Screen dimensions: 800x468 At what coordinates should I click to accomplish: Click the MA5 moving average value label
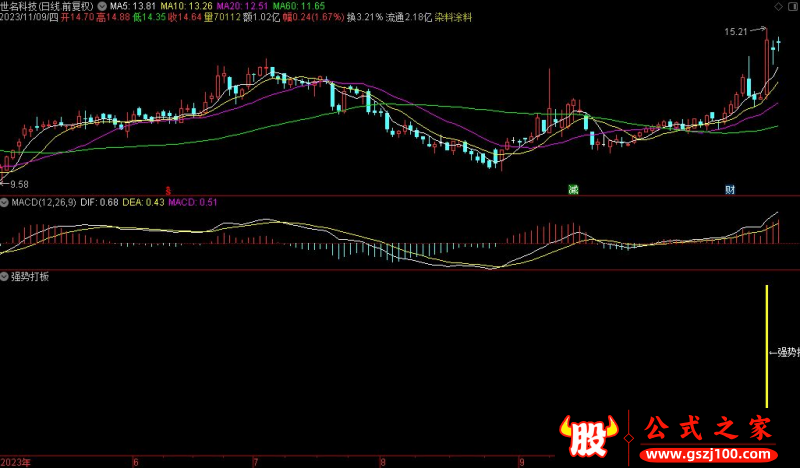coord(133,5)
